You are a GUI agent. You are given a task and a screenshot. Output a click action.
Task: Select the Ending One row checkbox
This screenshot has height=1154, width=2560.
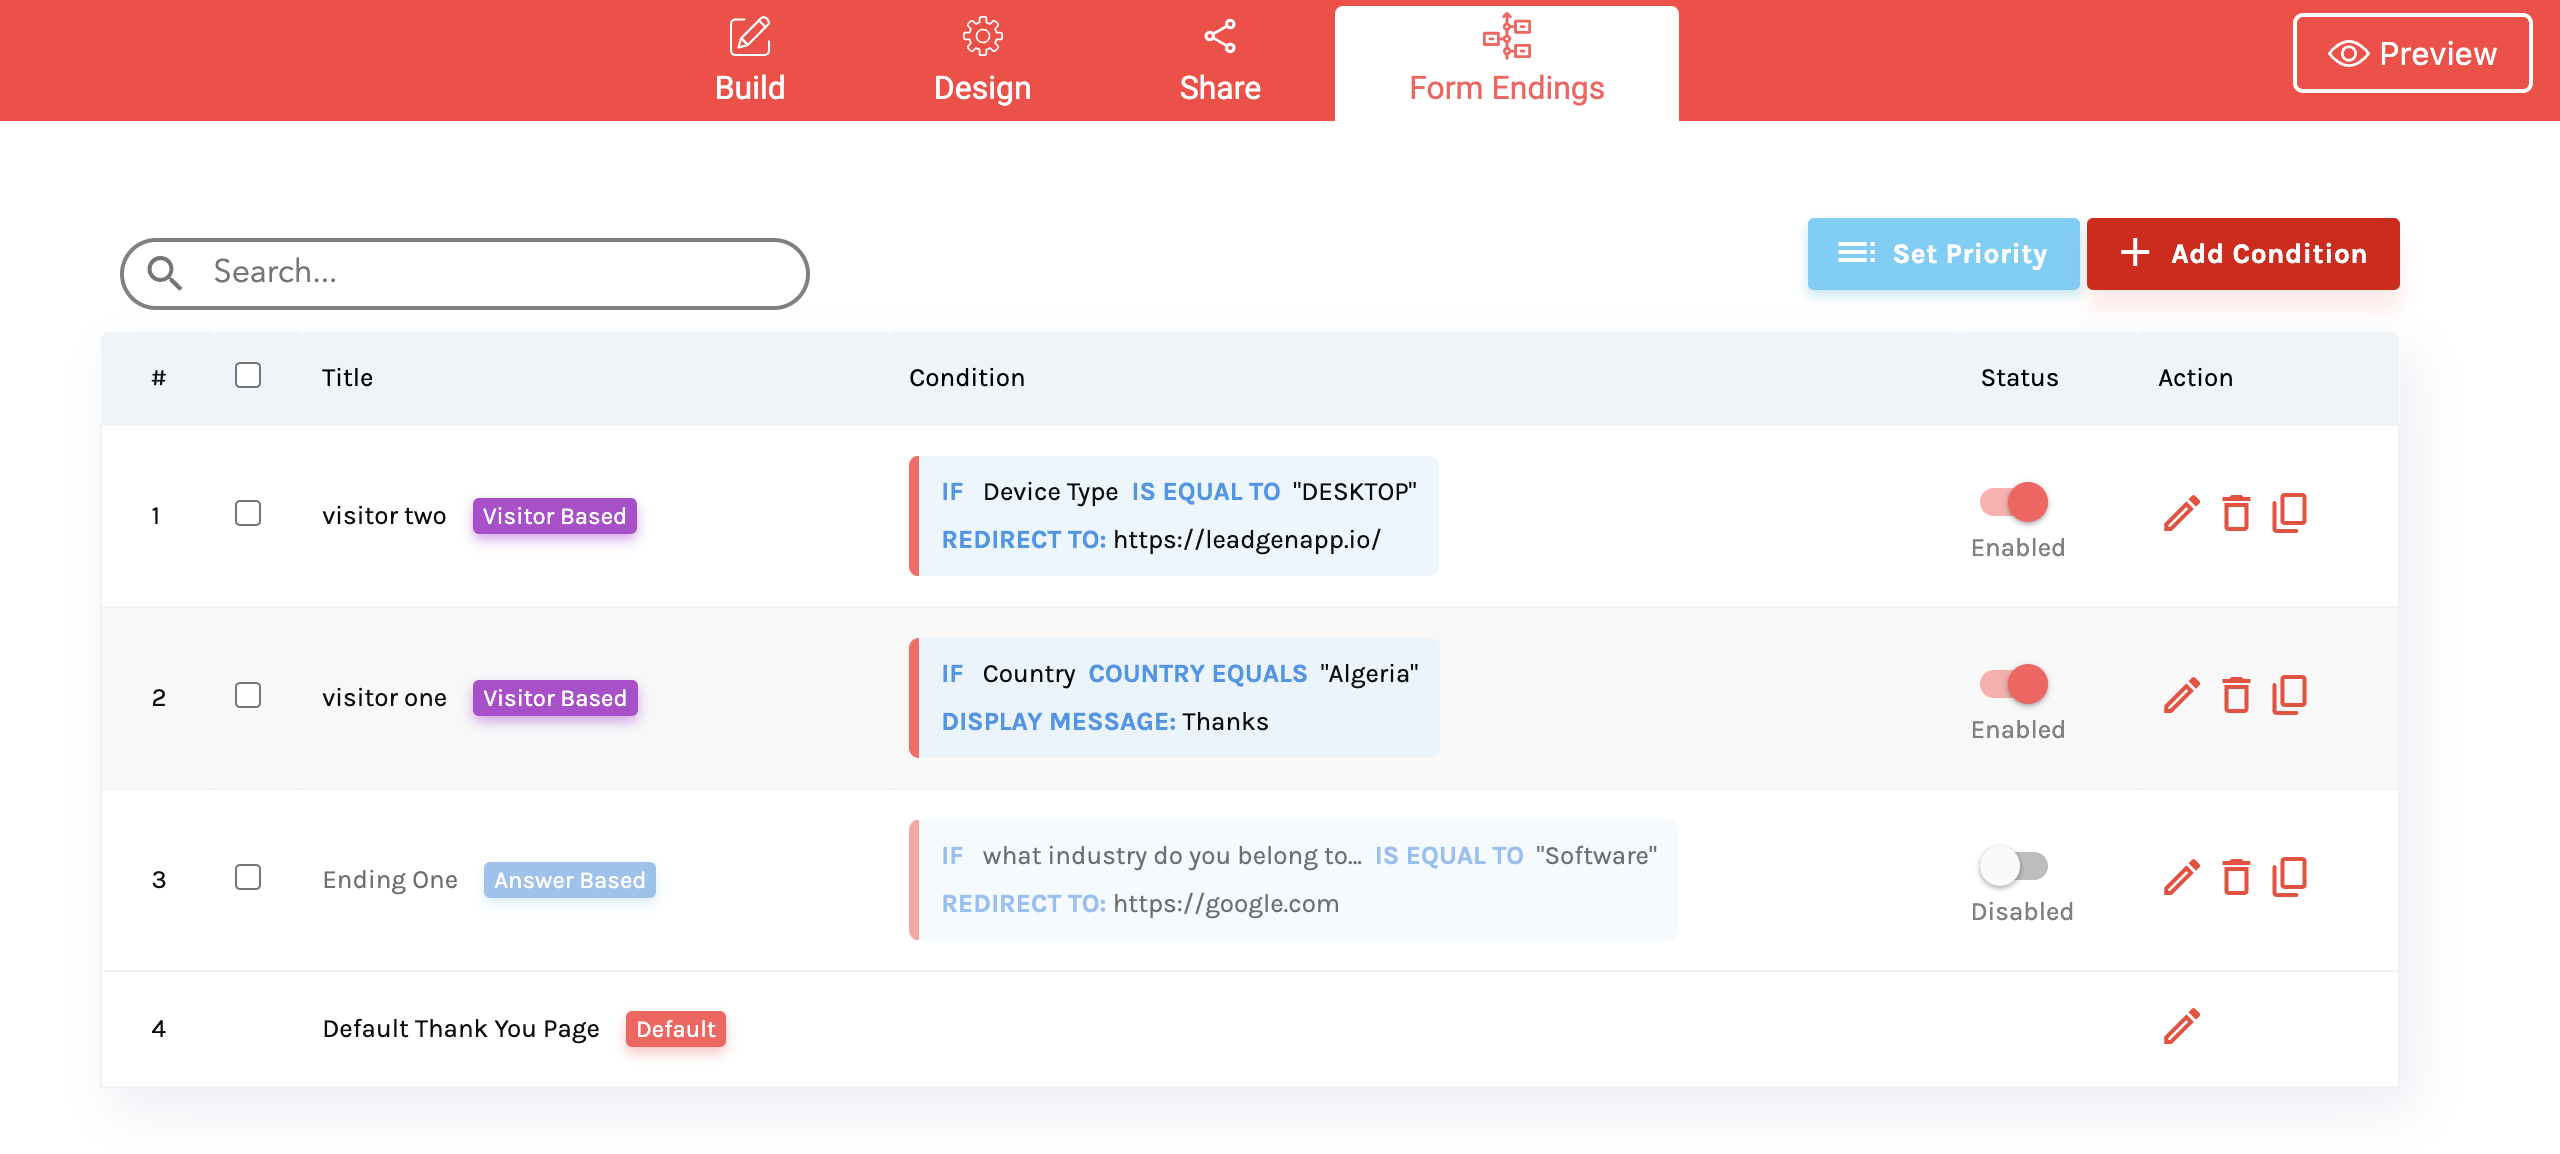248,878
